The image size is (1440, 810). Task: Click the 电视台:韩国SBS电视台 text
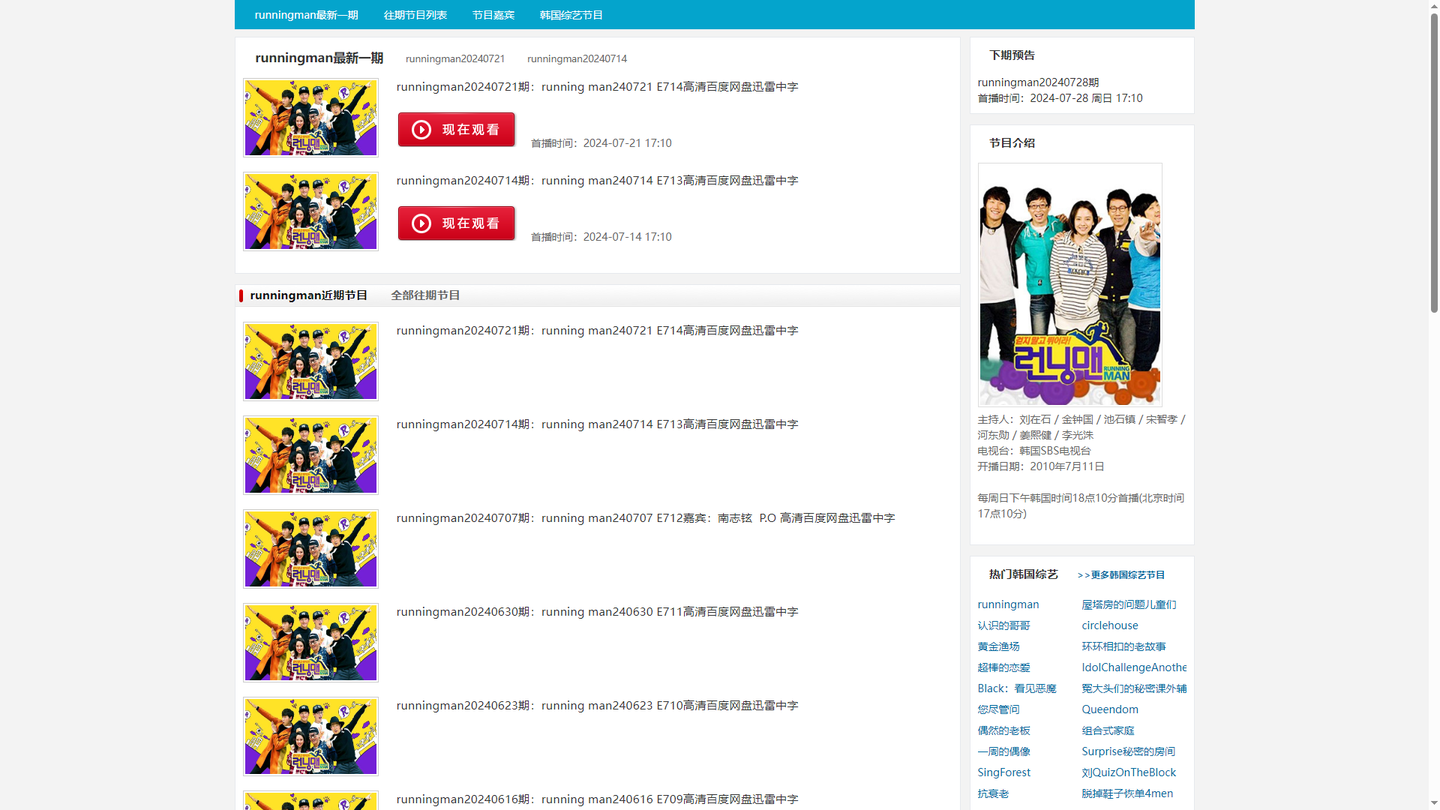click(x=1034, y=451)
